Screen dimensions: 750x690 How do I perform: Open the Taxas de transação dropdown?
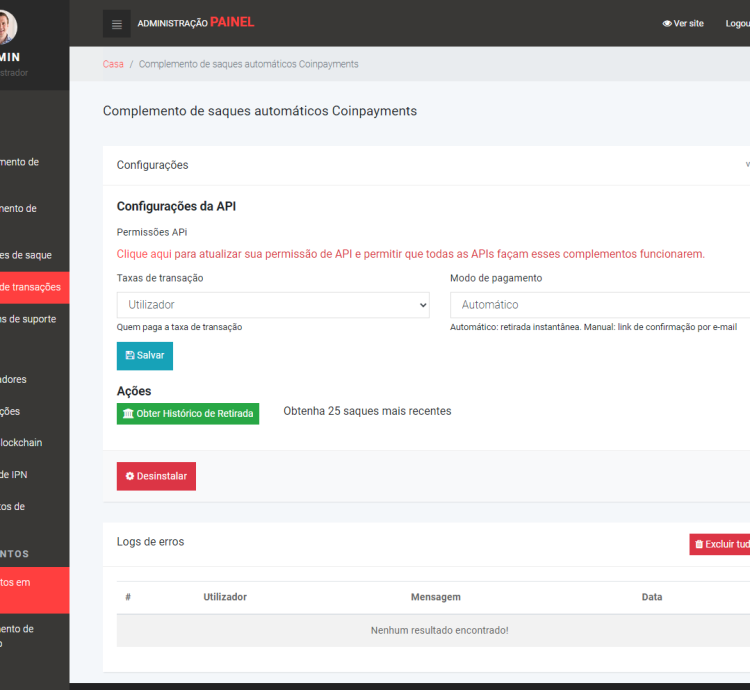click(x=273, y=305)
